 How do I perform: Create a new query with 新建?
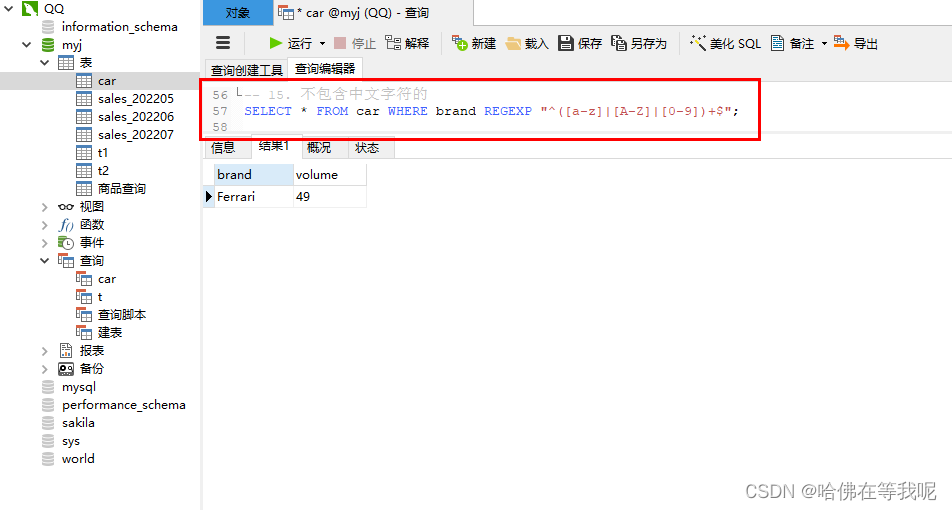click(474, 43)
